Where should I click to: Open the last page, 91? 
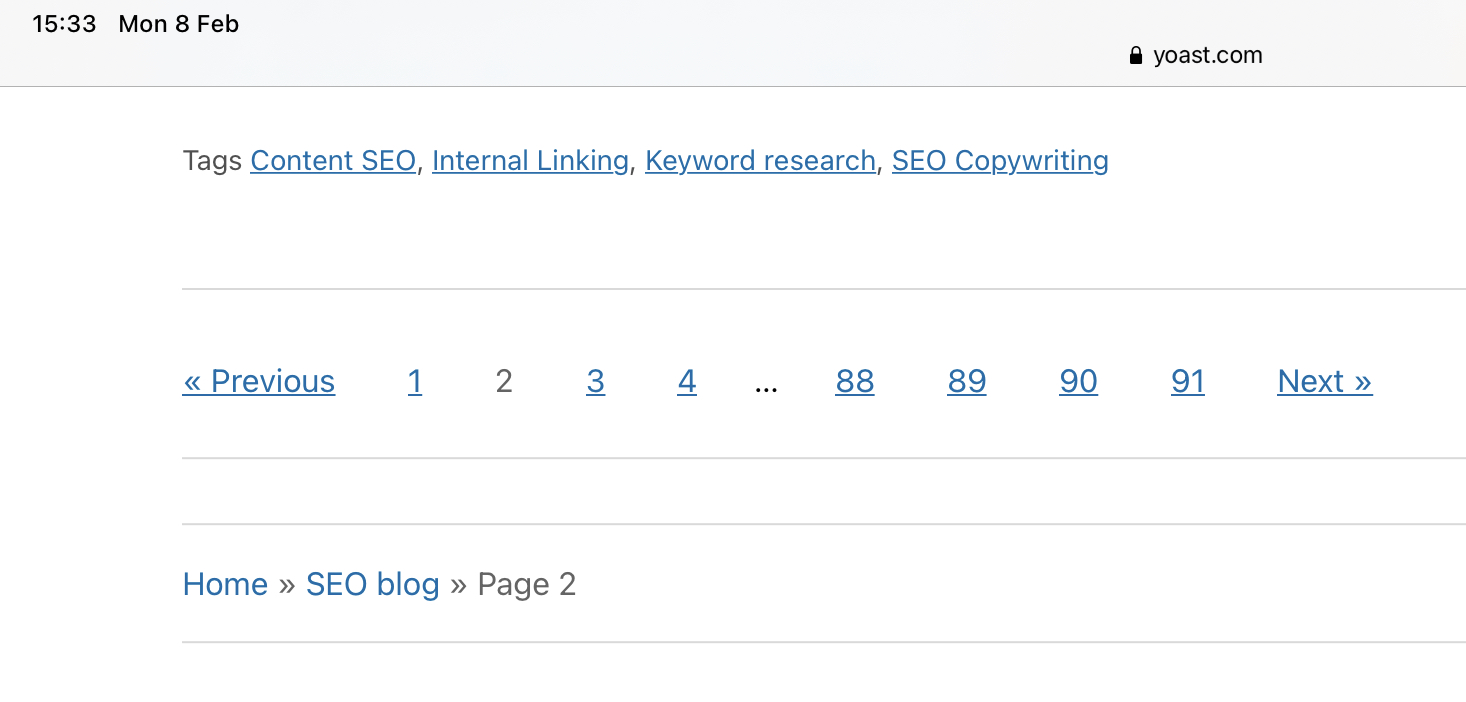coord(1188,381)
